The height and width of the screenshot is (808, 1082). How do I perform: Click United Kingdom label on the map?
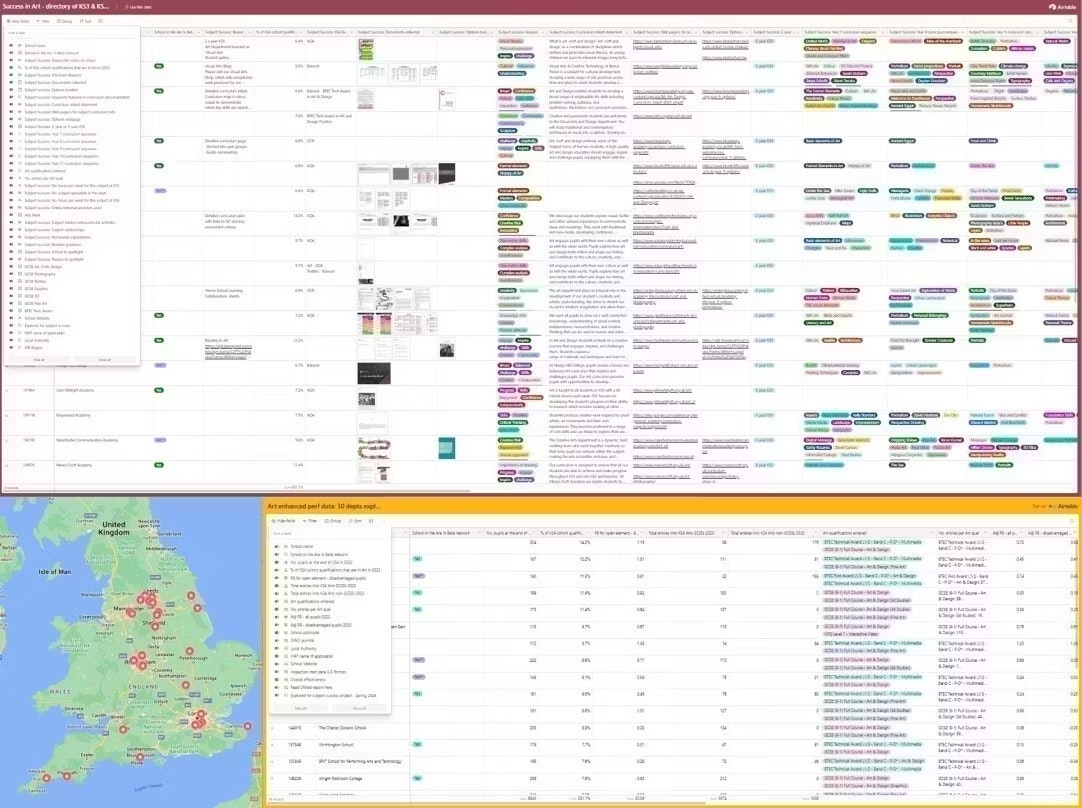tap(114, 529)
